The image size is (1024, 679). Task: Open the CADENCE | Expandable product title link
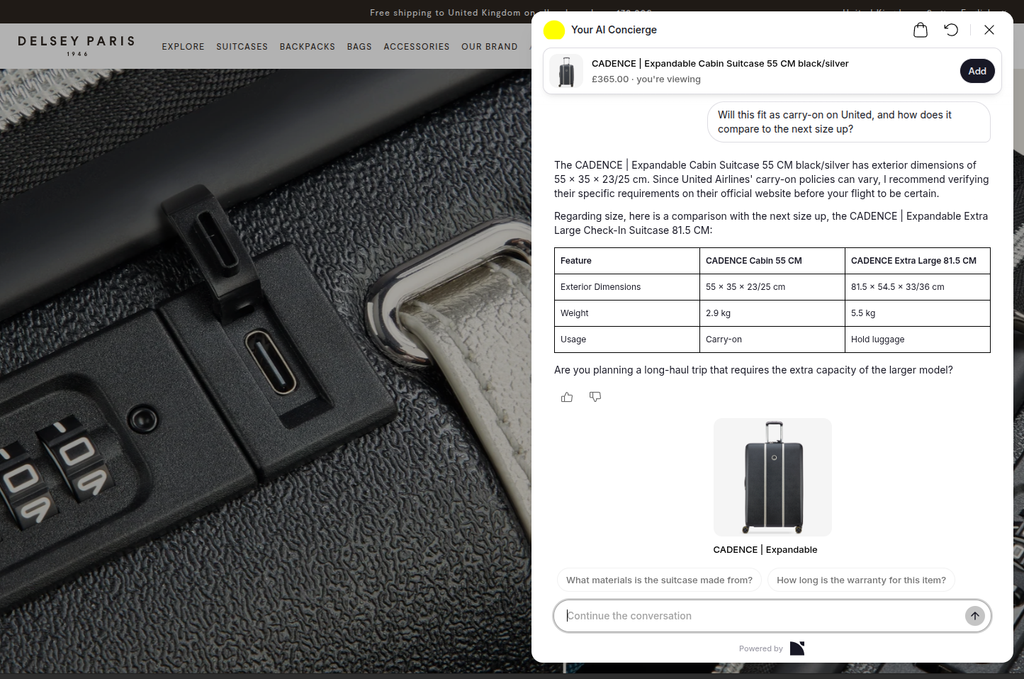[765, 550]
